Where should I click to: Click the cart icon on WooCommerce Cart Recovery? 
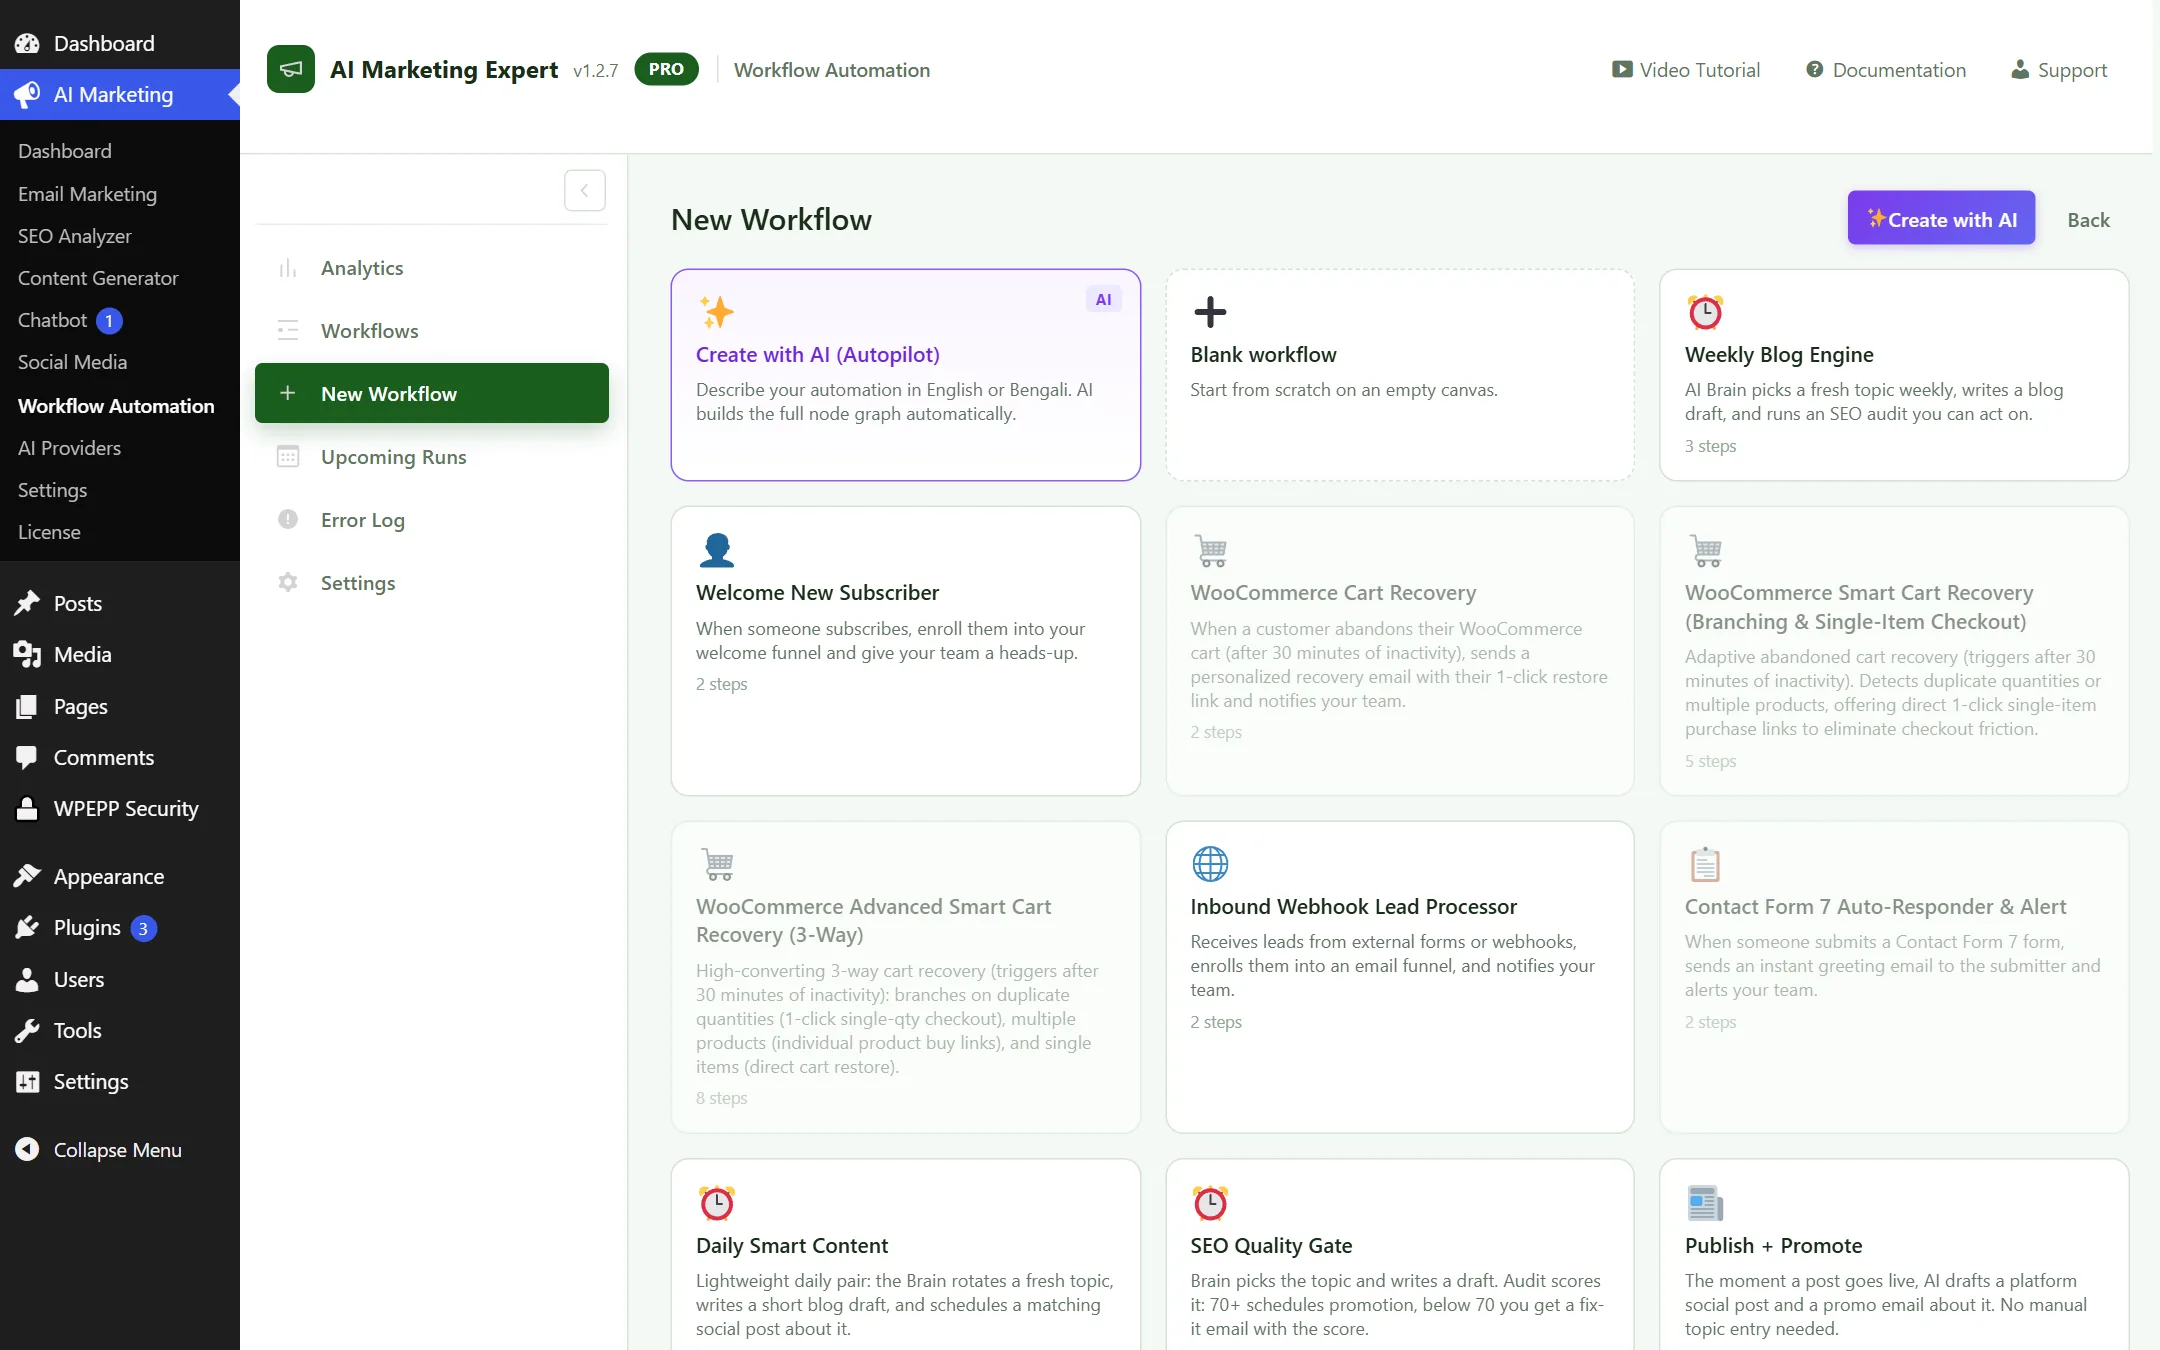click(1211, 550)
